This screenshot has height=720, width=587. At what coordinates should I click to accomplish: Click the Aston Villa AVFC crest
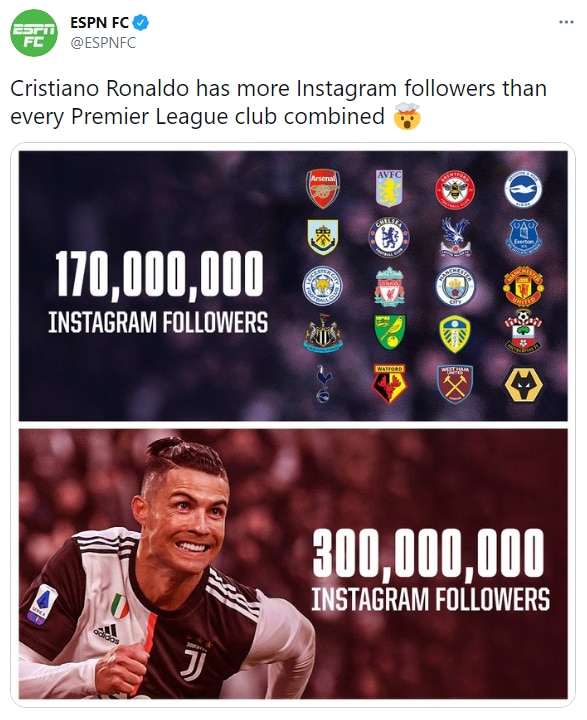pyautogui.click(x=389, y=188)
